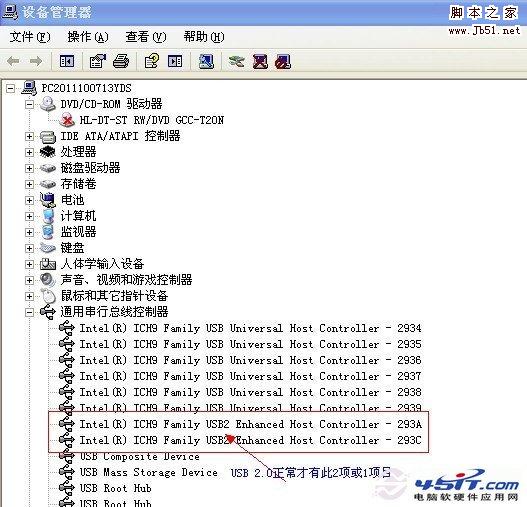Expand the 声音、视频和游戏控制器 node
Image resolution: width=527 pixels, height=507 pixels.
[30, 280]
